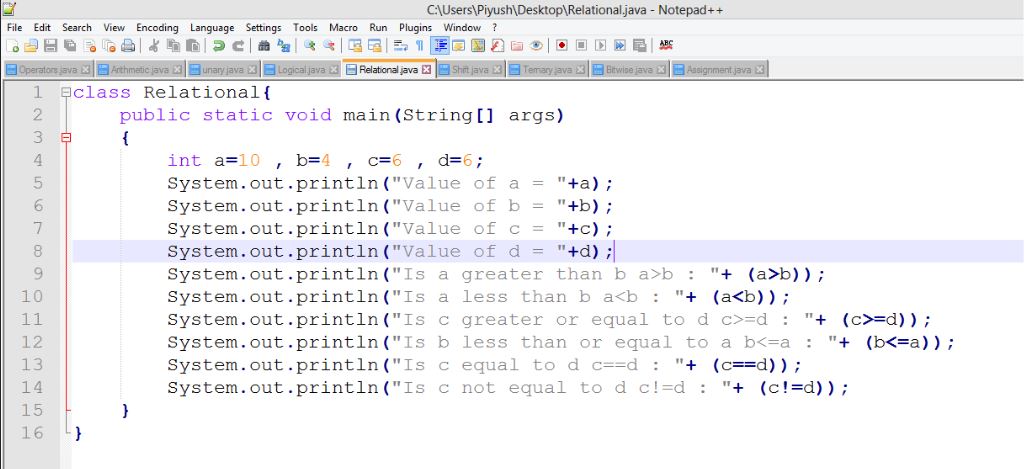This screenshot has width=1025, height=469.
Task: Close the Relational.java tab
Action: tap(427, 69)
